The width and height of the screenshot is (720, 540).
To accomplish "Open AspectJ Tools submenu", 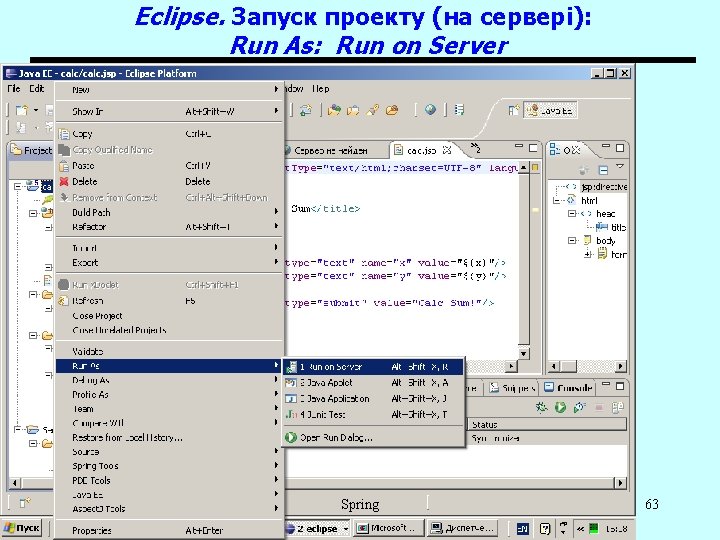I will (x=169, y=509).
